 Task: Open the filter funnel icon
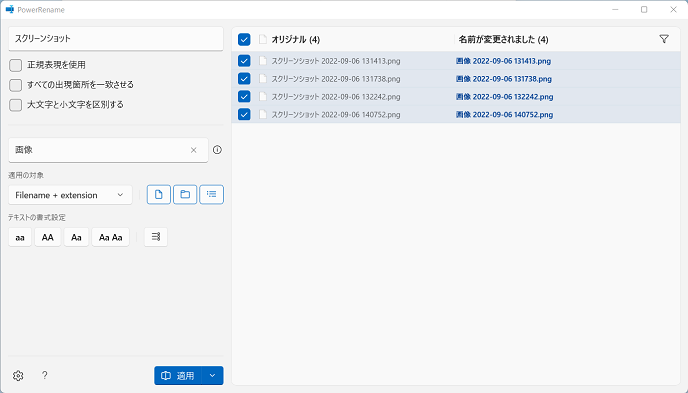coord(664,39)
